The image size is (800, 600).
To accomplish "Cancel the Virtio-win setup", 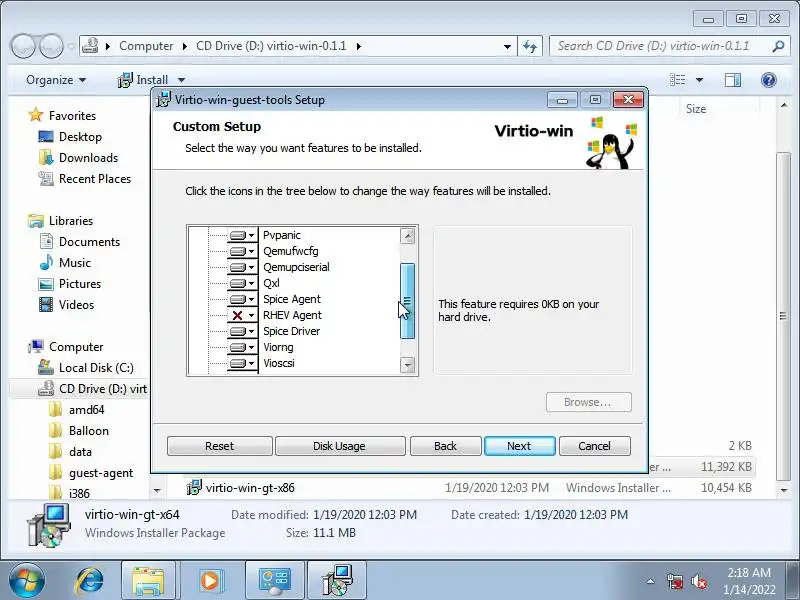I will pyautogui.click(x=594, y=446).
